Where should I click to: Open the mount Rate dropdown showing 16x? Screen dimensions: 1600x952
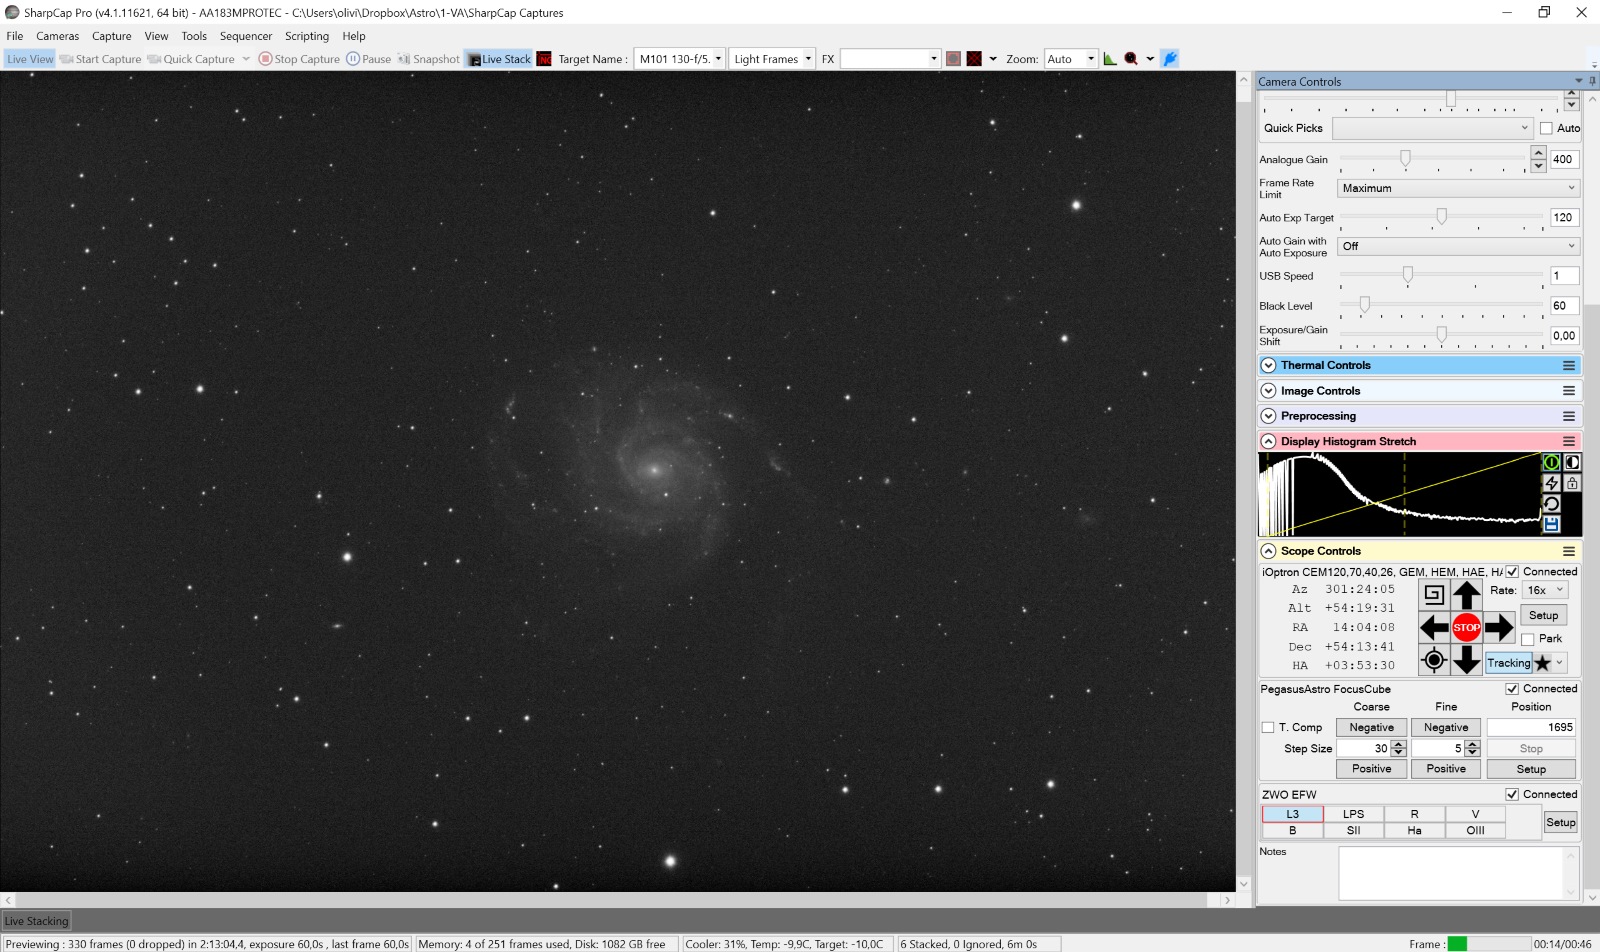click(1545, 591)
